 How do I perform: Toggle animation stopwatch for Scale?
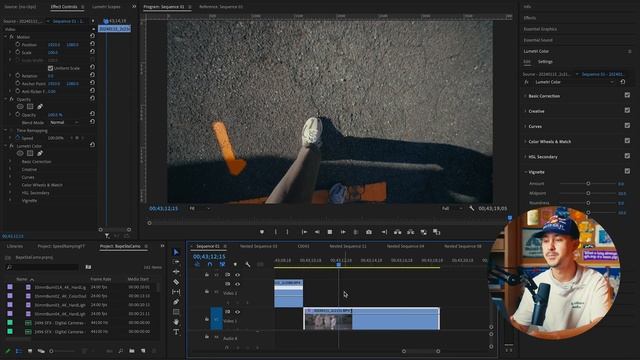tap(18, 52)
